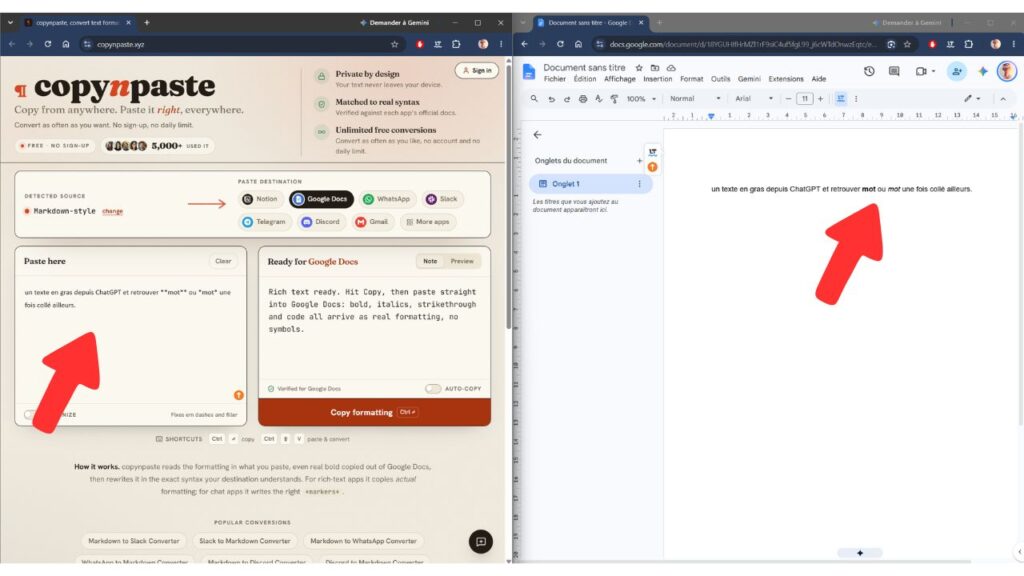The image size is (1024, 576).
Task: Click the copynpaste page vertical scrollbar
Action: pos(509,196)
